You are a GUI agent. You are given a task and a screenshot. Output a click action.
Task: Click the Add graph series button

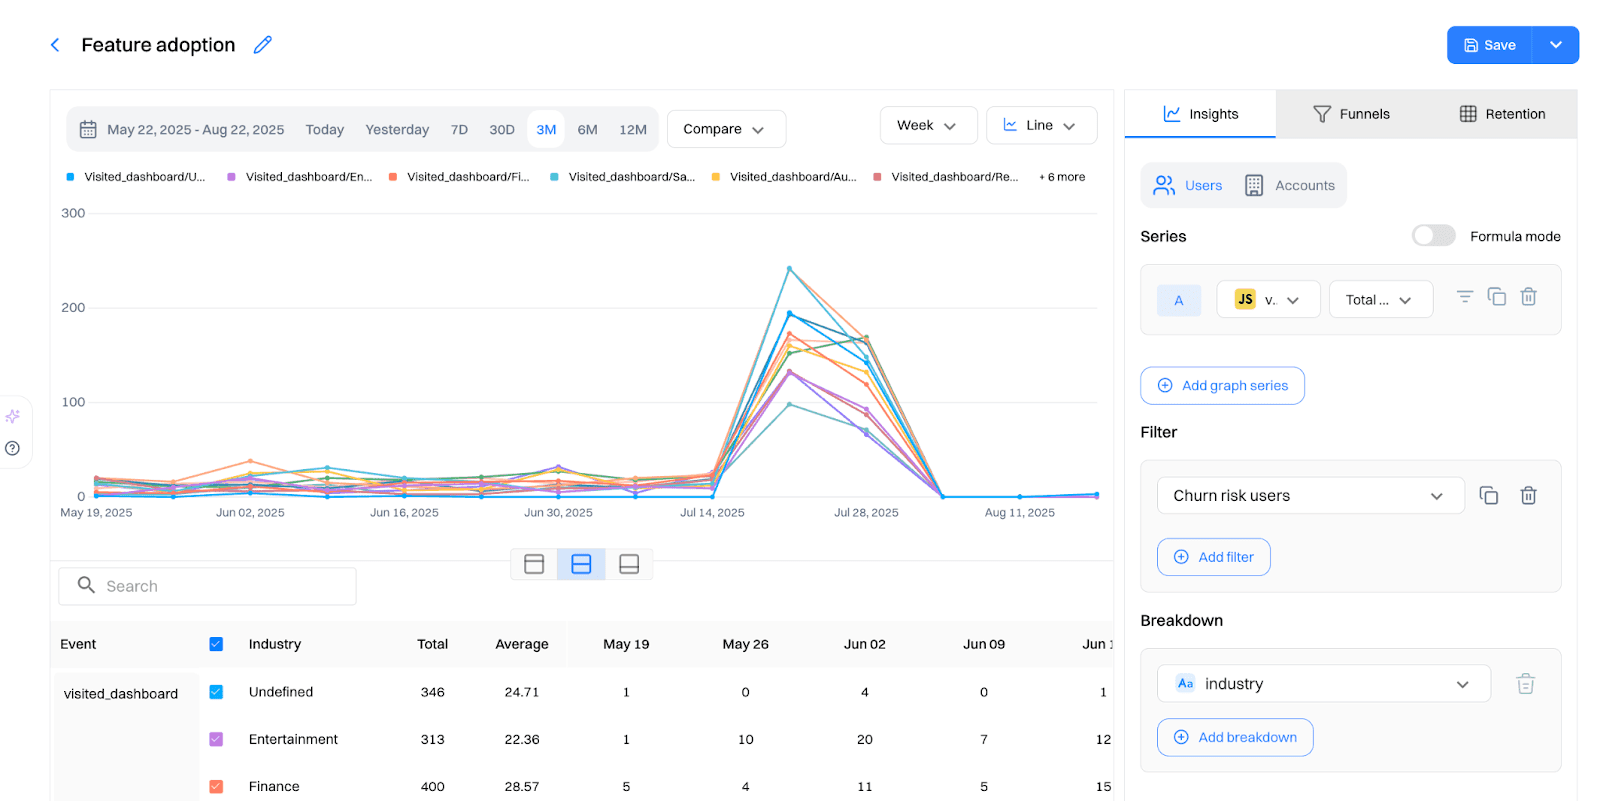[x=1222, y=386]
